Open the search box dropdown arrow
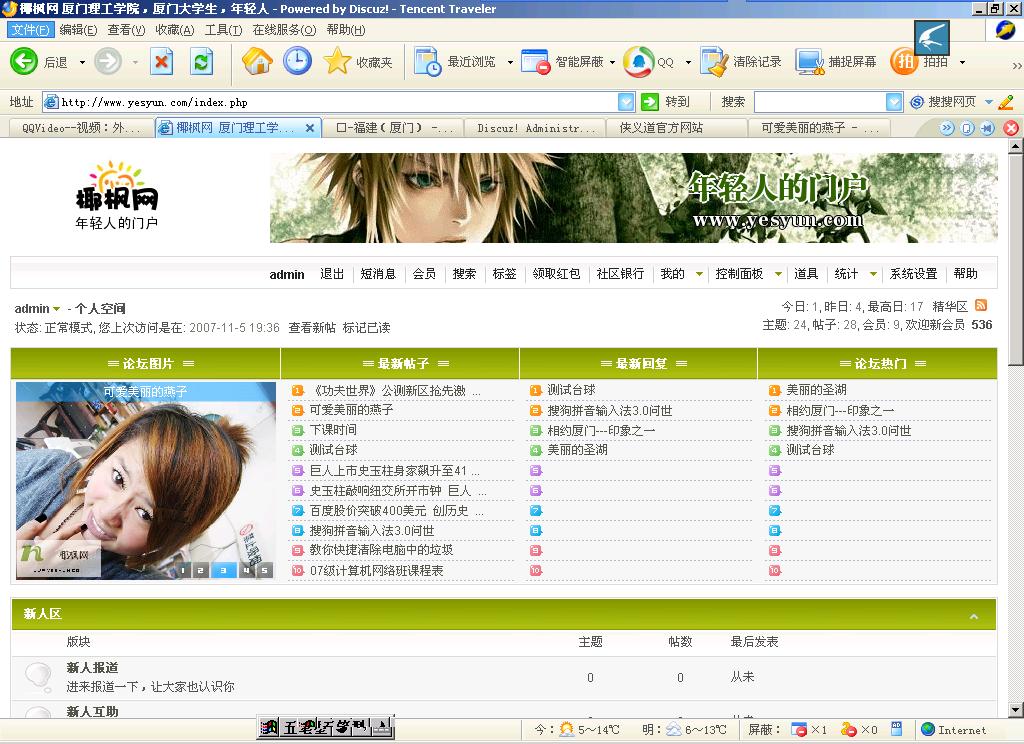The width and height of the screenshot is (1024, 744). click(894, 102)
